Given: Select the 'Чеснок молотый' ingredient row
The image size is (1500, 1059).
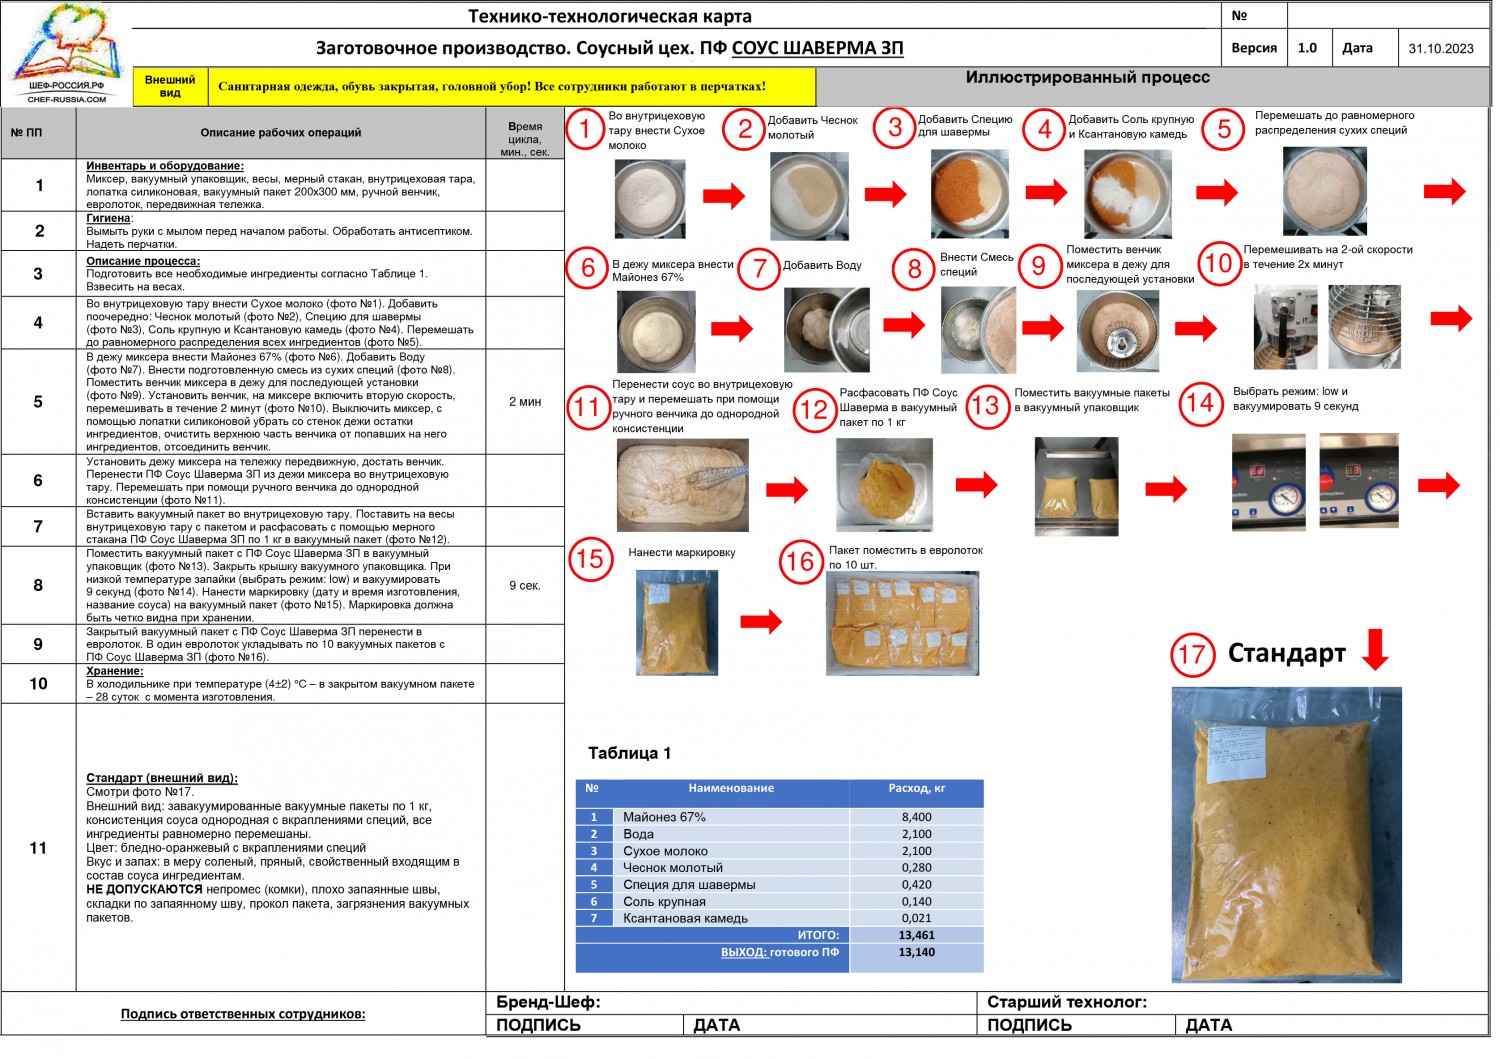Looking at the screenshot, I should coord(780,868).
